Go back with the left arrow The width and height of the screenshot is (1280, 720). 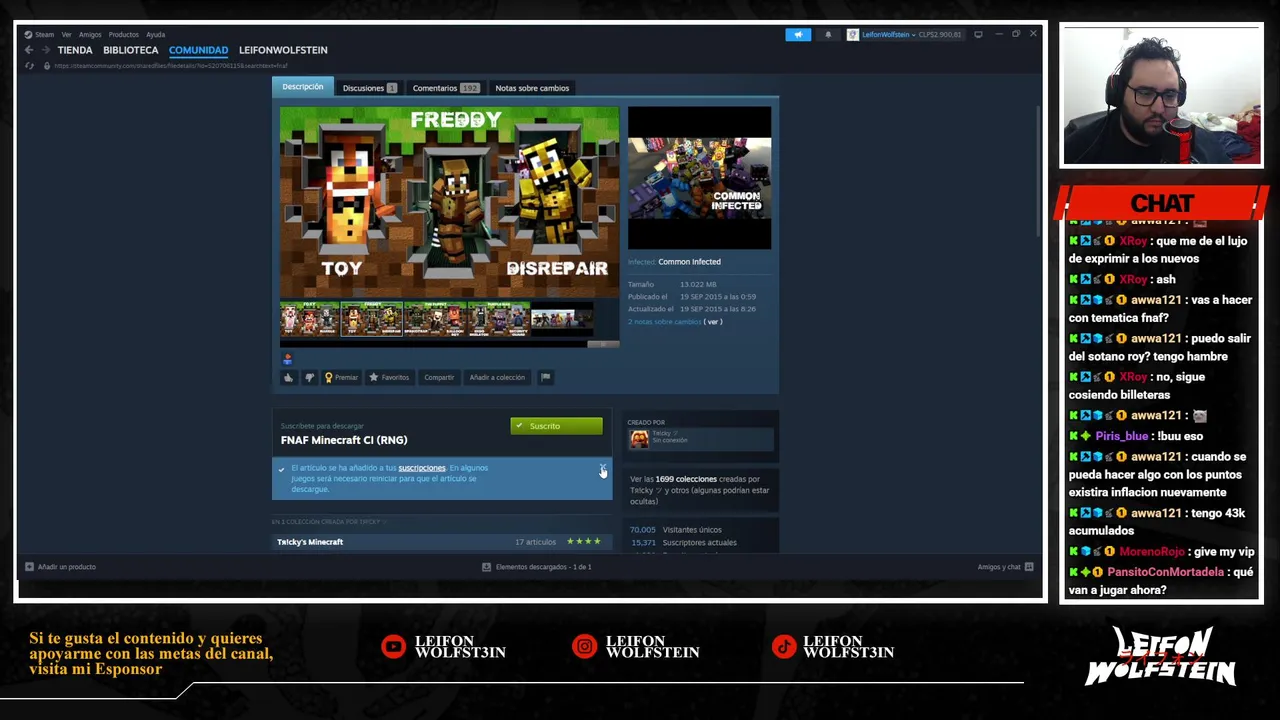pyautogui.click(x=29, y=50)
